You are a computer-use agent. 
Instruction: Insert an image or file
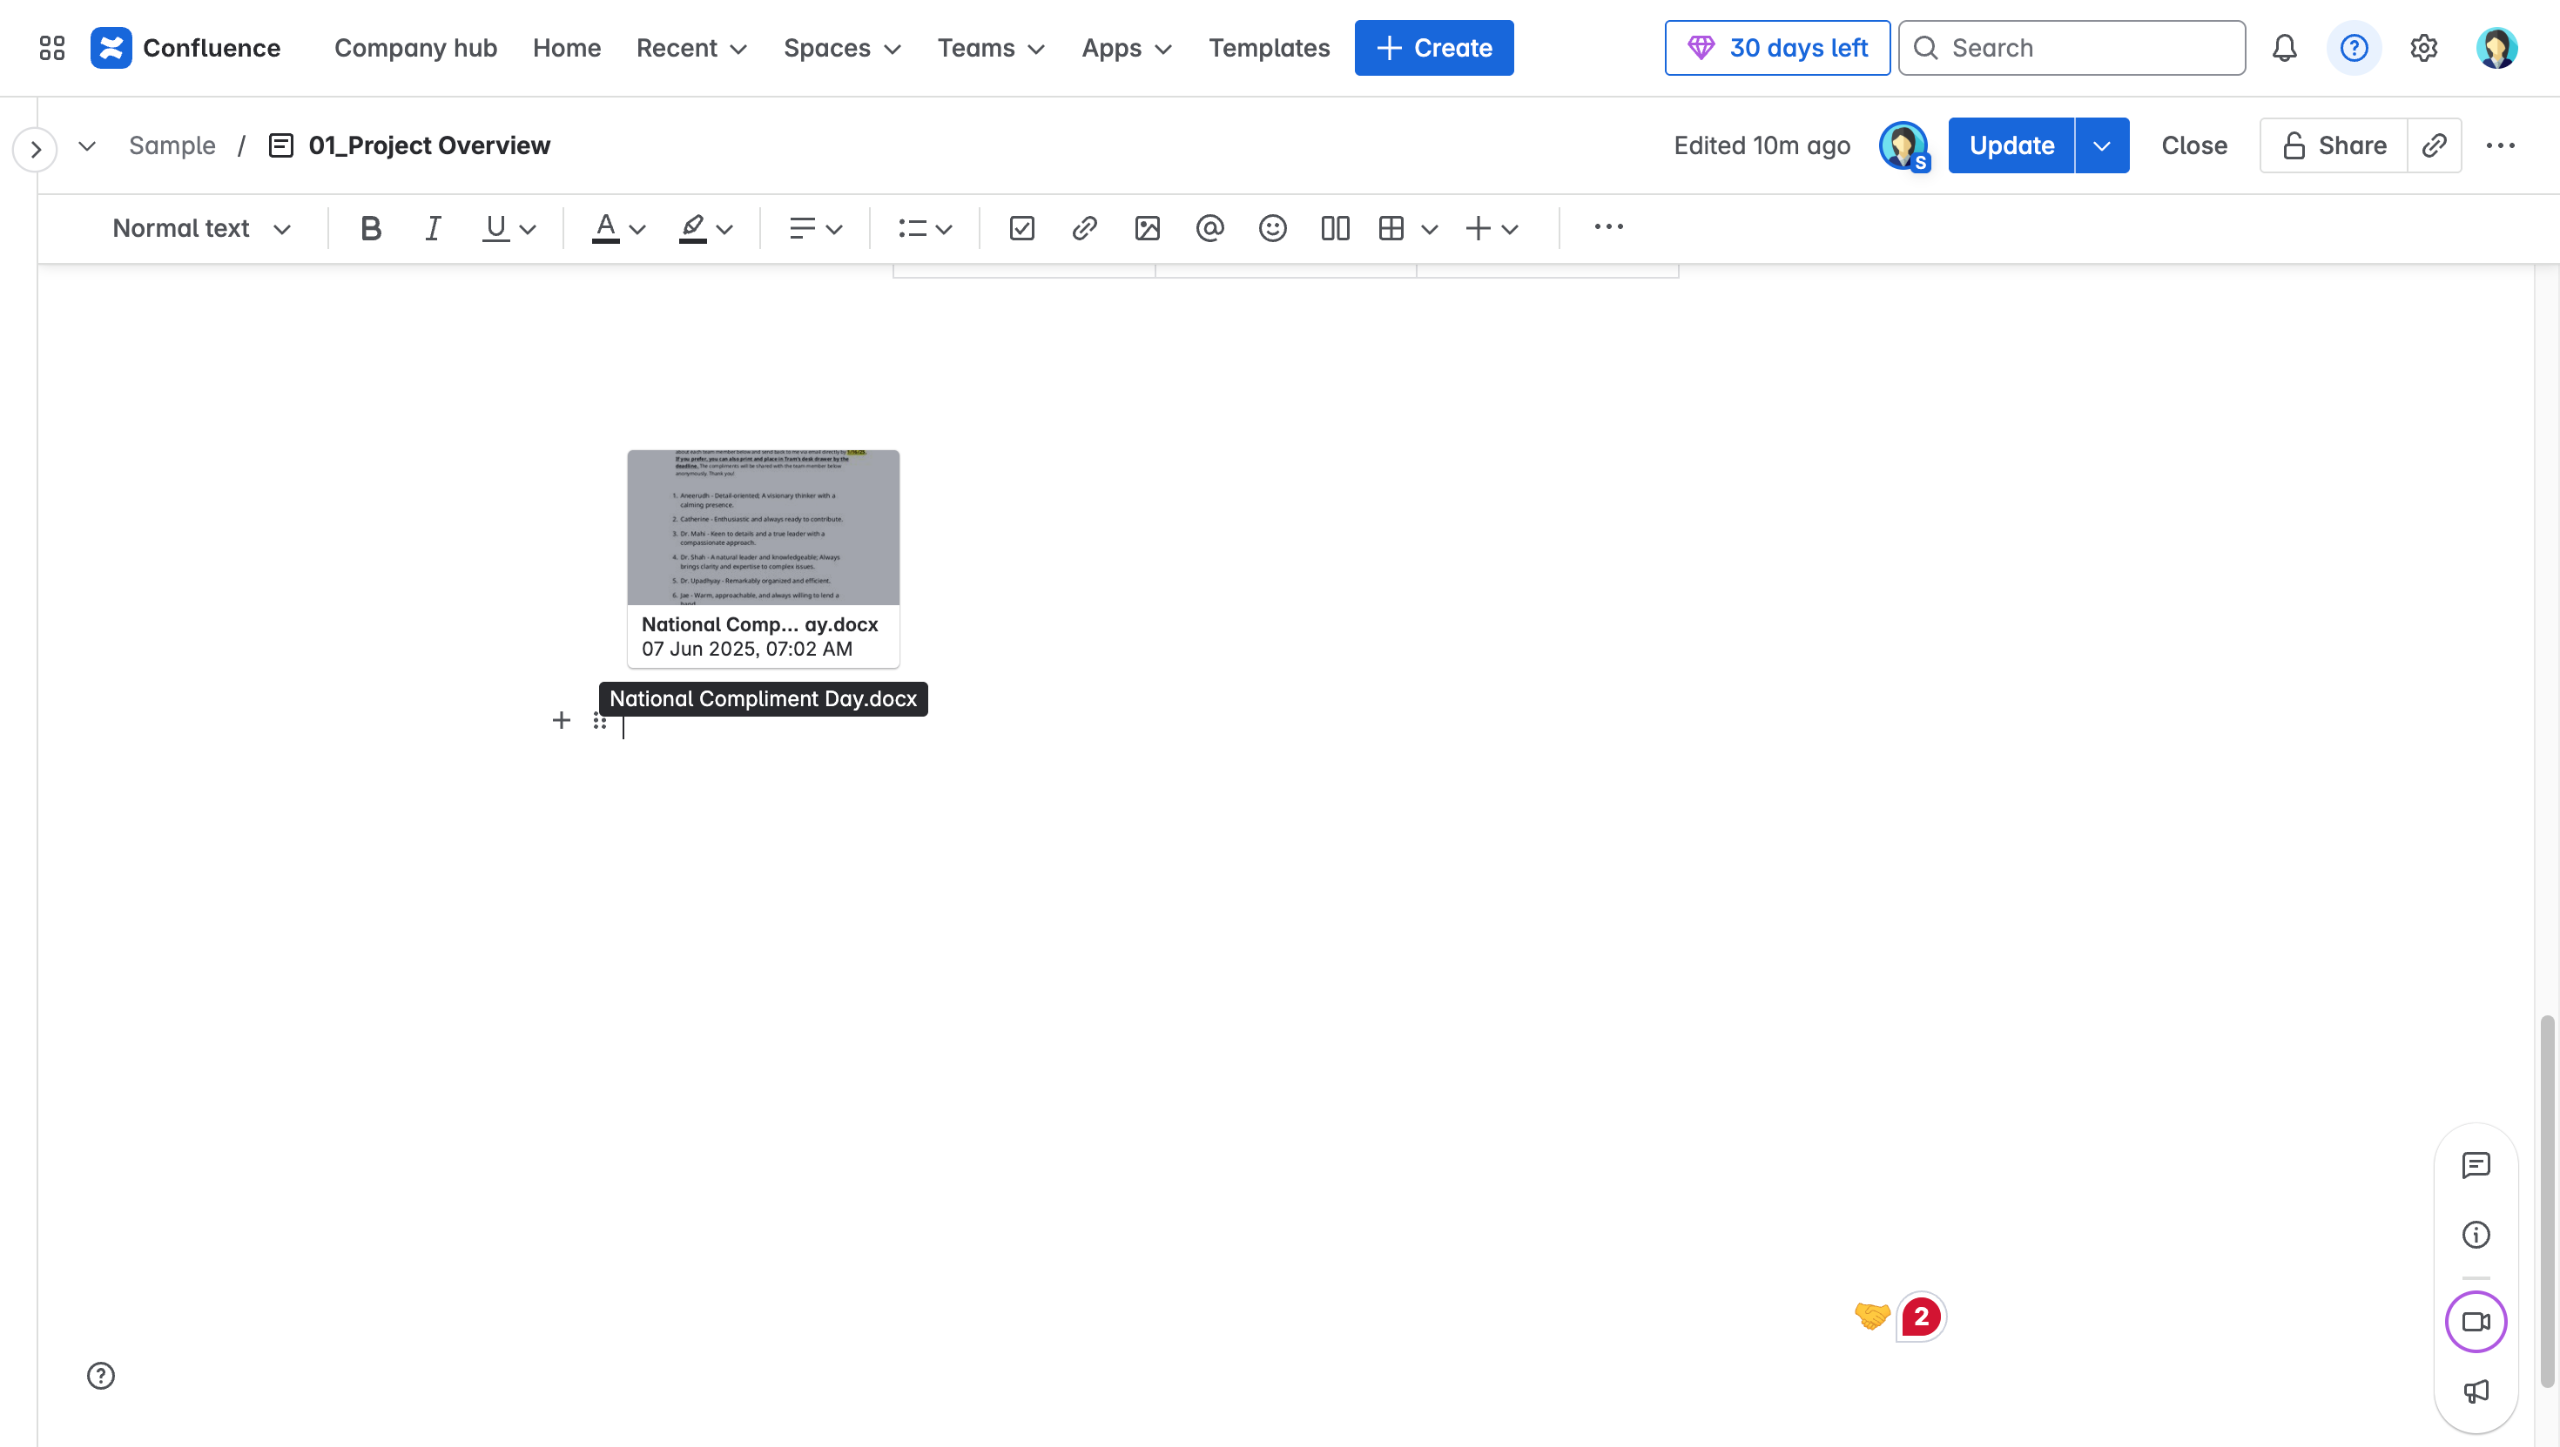[x=1147, y=228]
